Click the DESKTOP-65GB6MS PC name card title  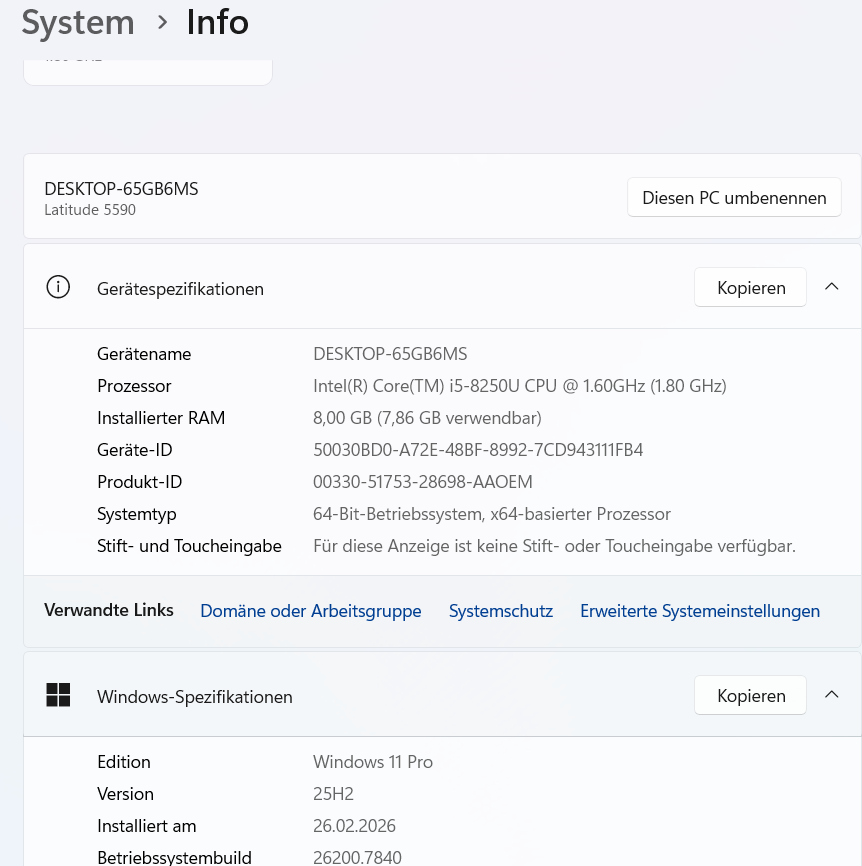[121, 189]
